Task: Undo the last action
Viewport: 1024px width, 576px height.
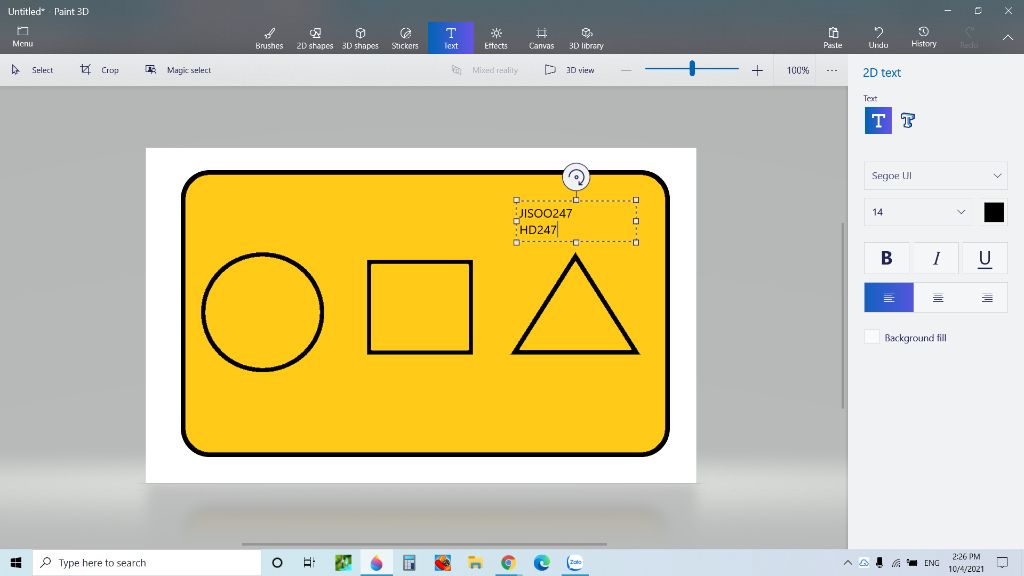Action: pyautogui.click(x=878, y=38)
